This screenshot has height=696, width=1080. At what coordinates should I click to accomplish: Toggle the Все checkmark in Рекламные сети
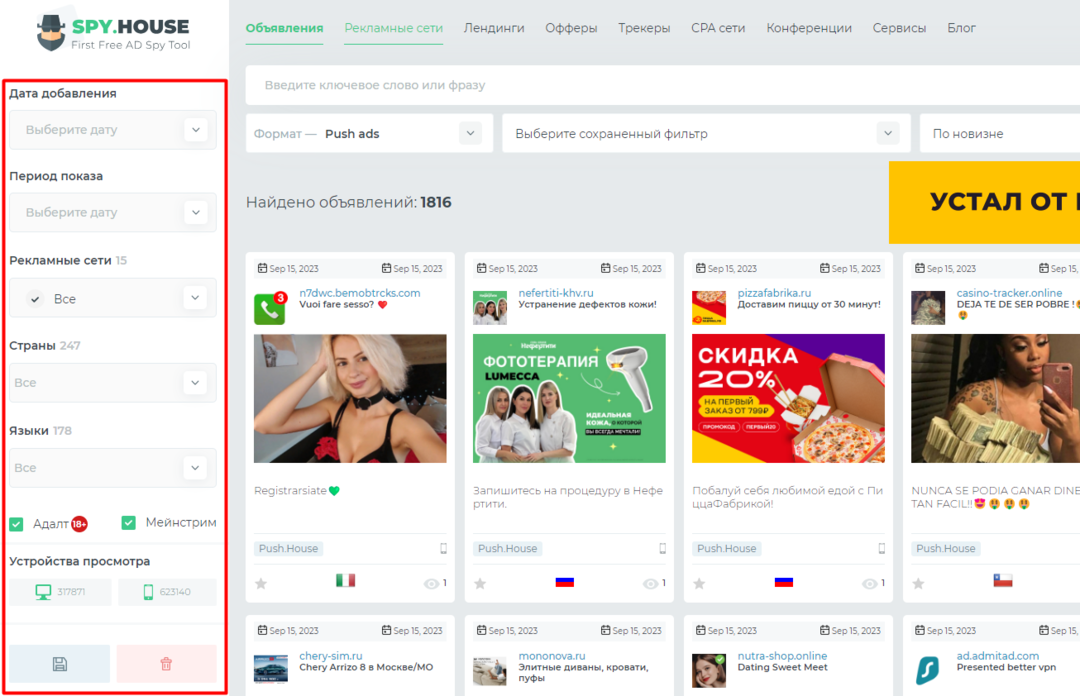coord(36,299)
